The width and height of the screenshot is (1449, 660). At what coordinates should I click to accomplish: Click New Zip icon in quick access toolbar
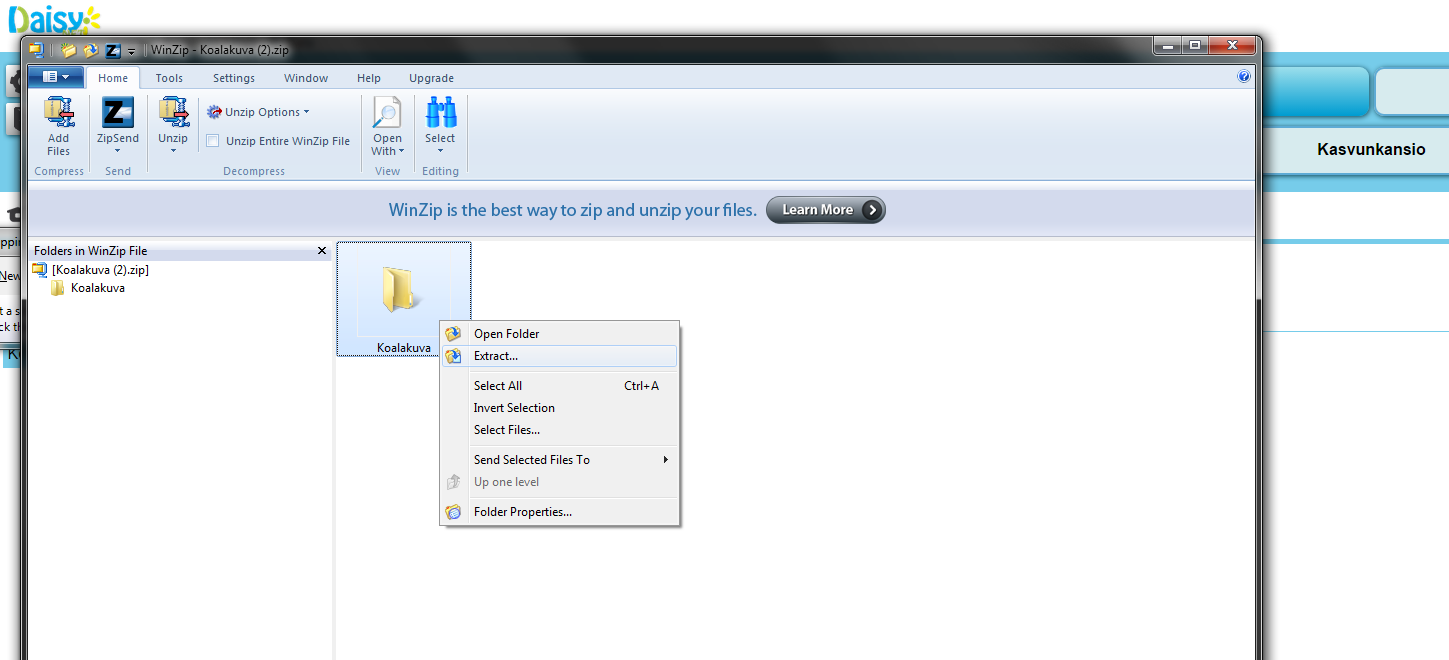click(68, 49)
